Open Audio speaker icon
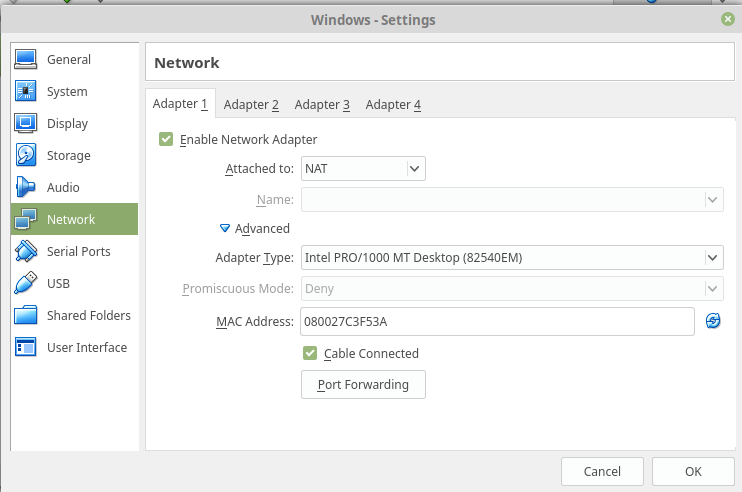Image resolution: width=742 pixels, height=492 pixels. 26,188
